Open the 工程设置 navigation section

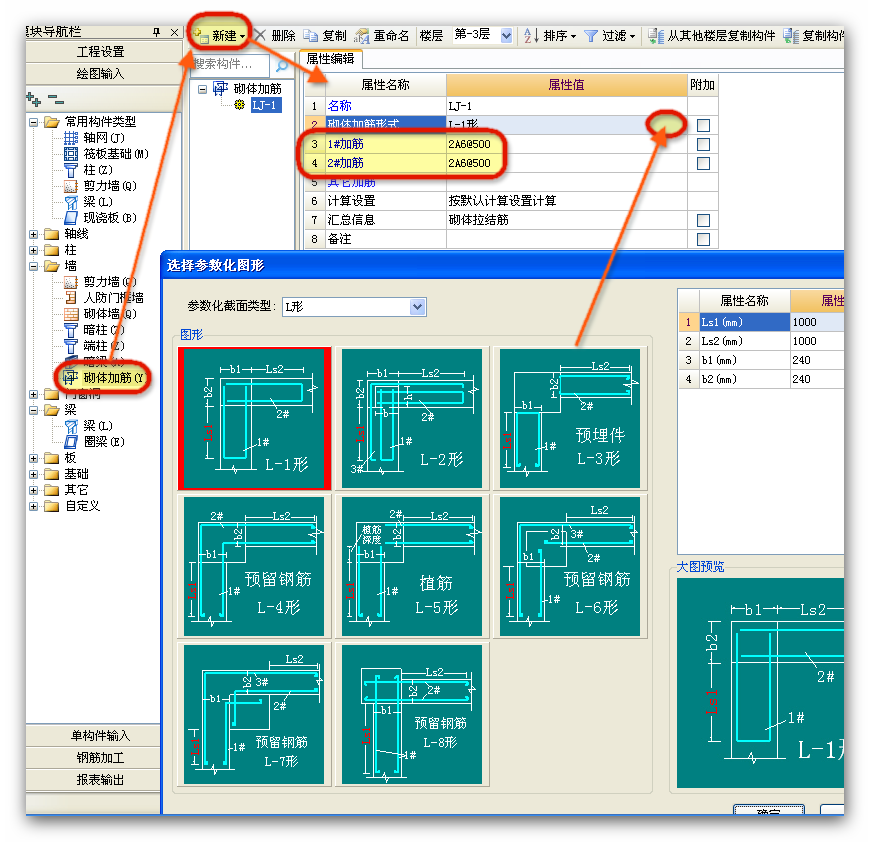click(100, 52)
